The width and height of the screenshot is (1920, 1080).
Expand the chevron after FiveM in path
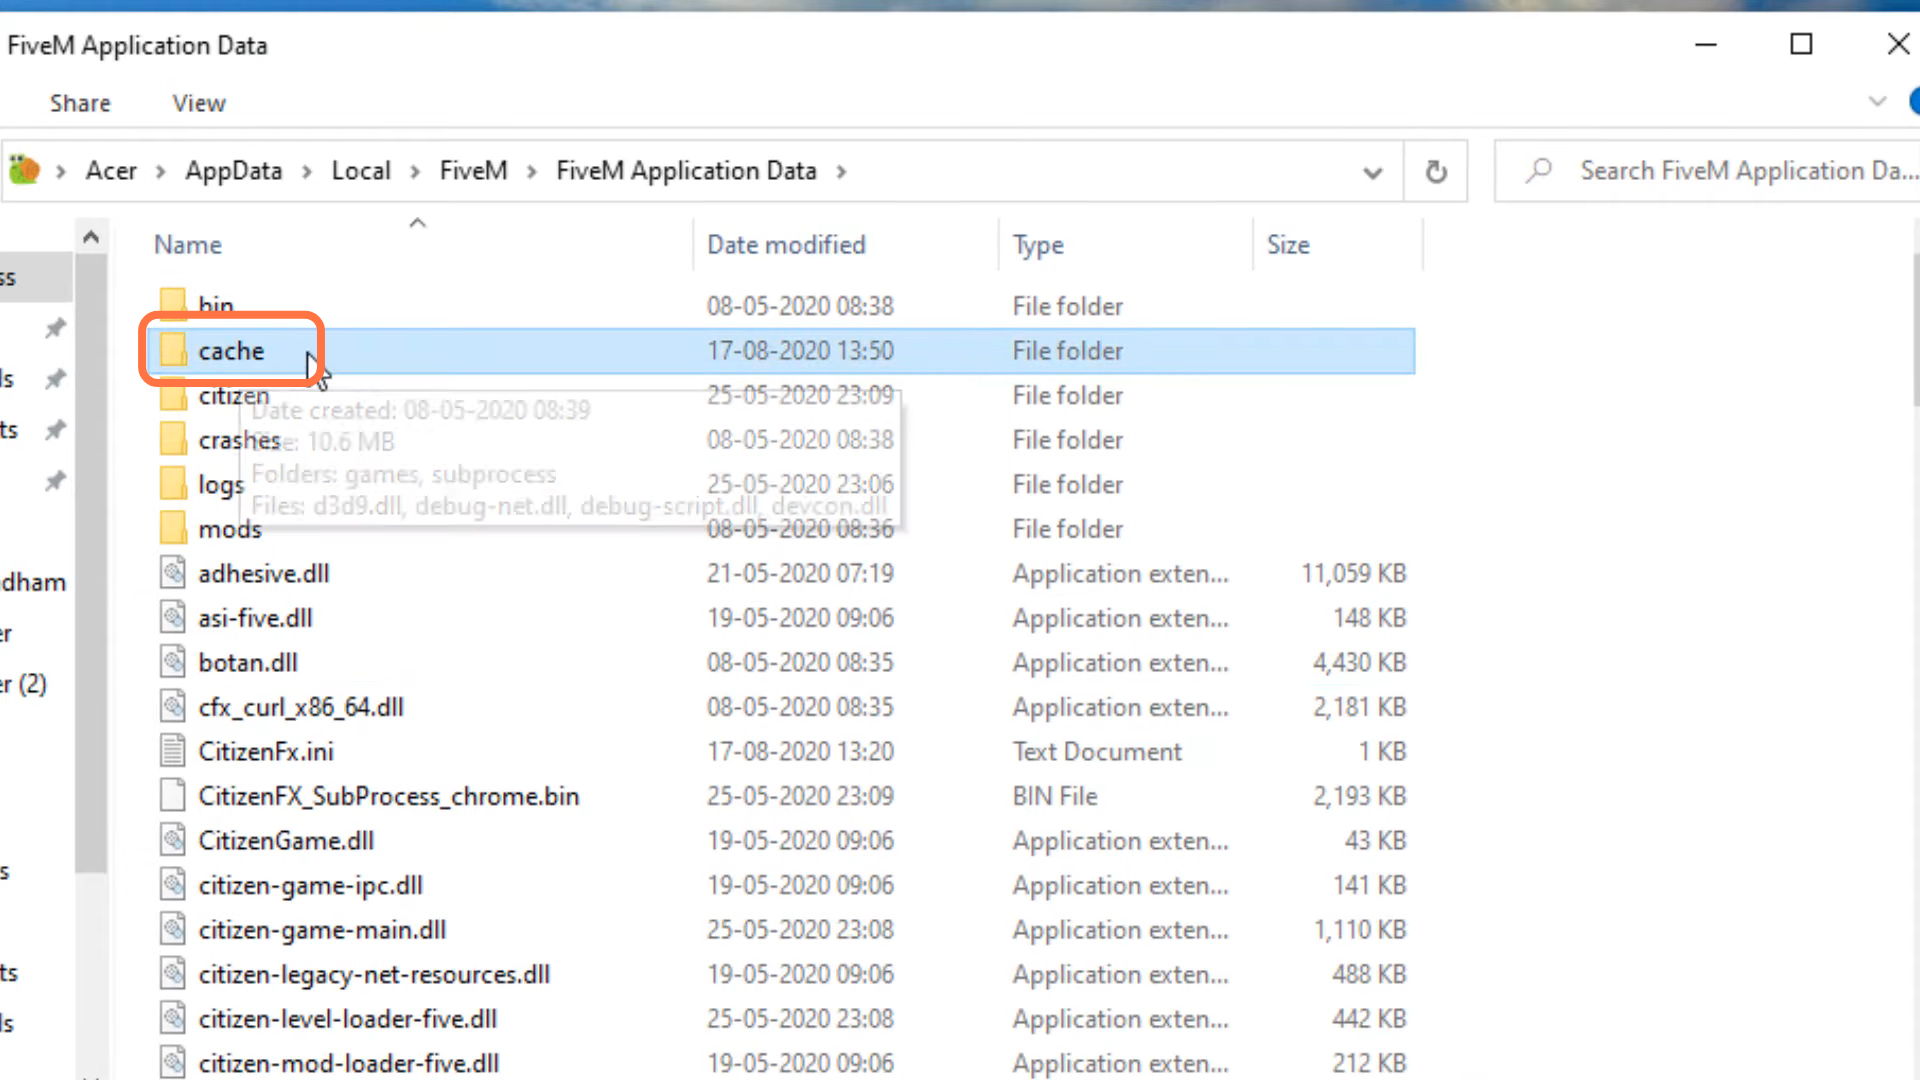(532, 172)
